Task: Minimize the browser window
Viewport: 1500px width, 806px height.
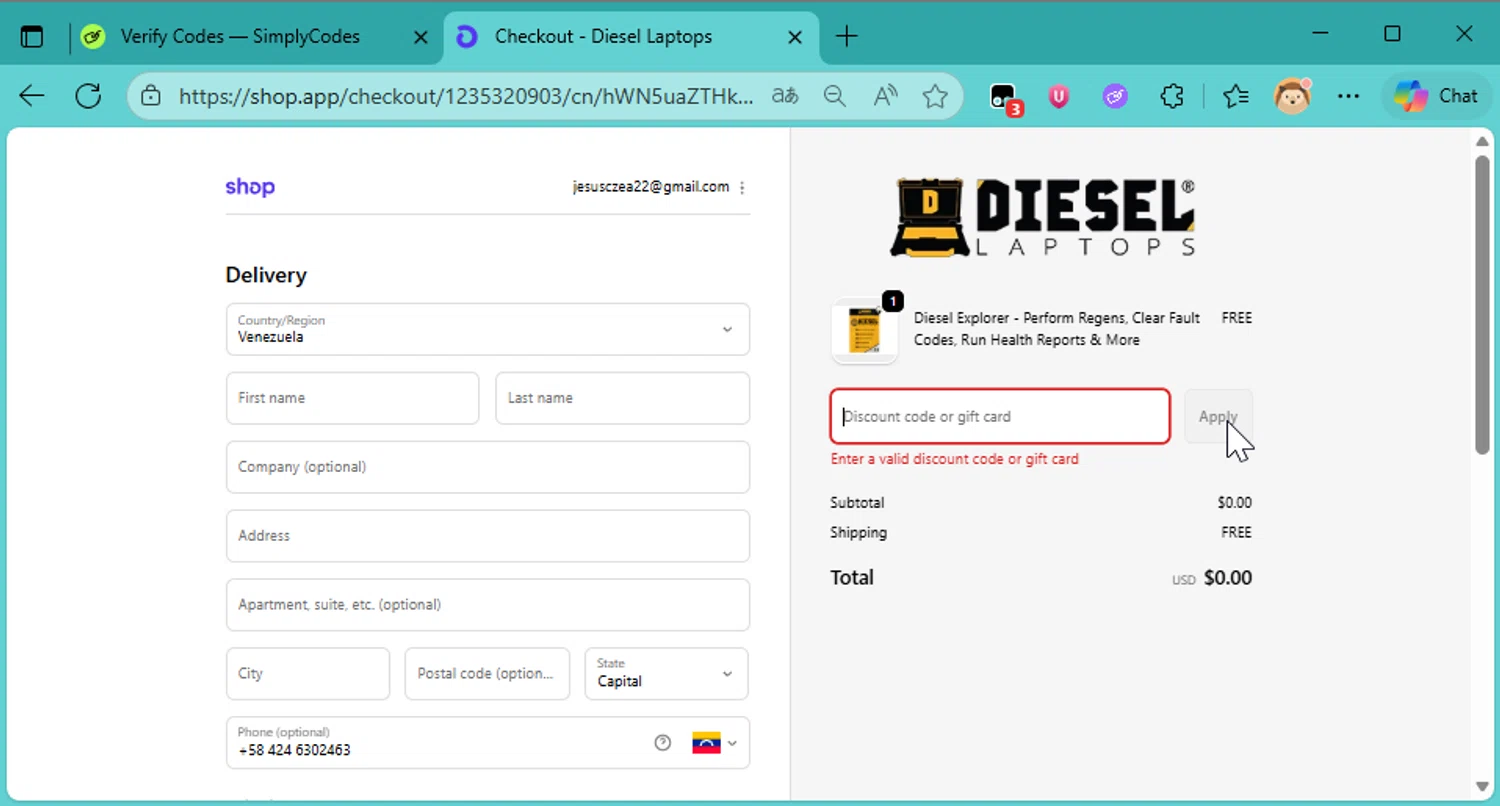Action: [1320, 35]
